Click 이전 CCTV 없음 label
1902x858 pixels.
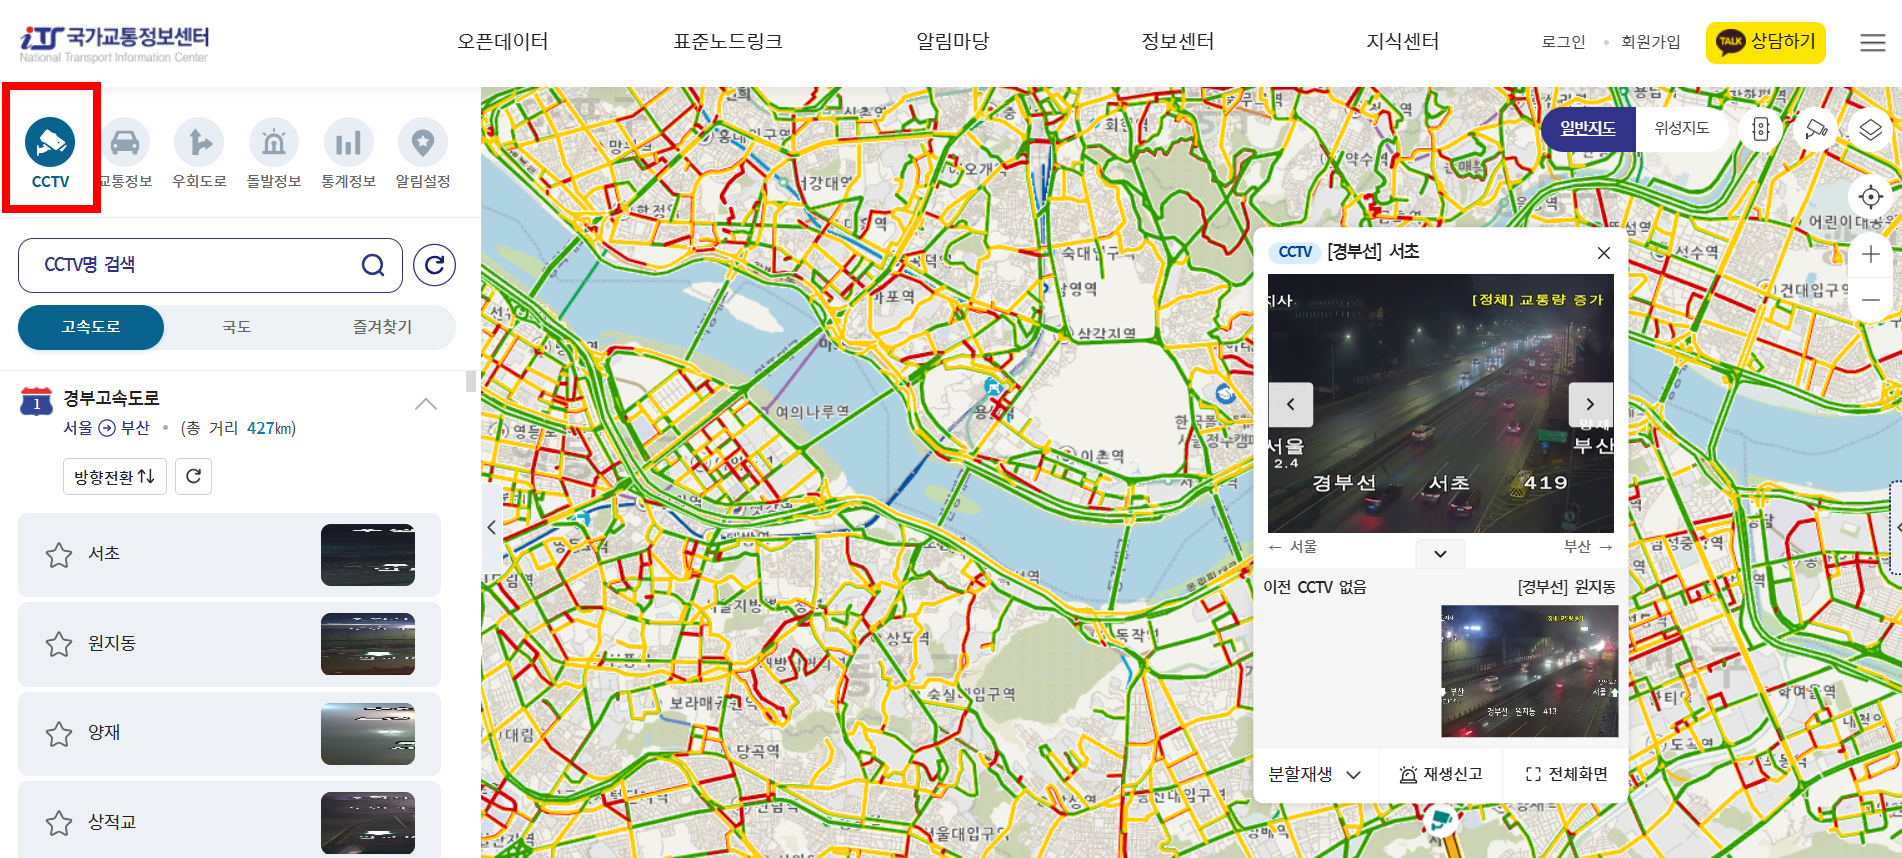click(x=1315, y=587)
